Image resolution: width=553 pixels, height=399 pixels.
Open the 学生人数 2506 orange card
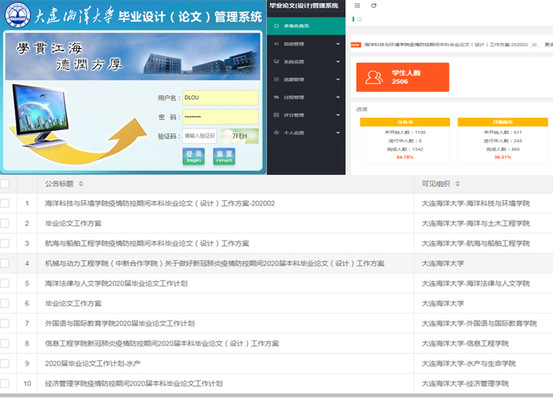[402, 77]
